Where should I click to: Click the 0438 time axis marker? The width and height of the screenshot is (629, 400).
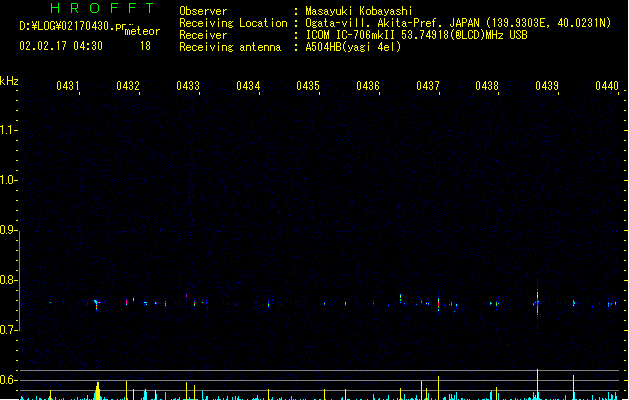point(487,86)
